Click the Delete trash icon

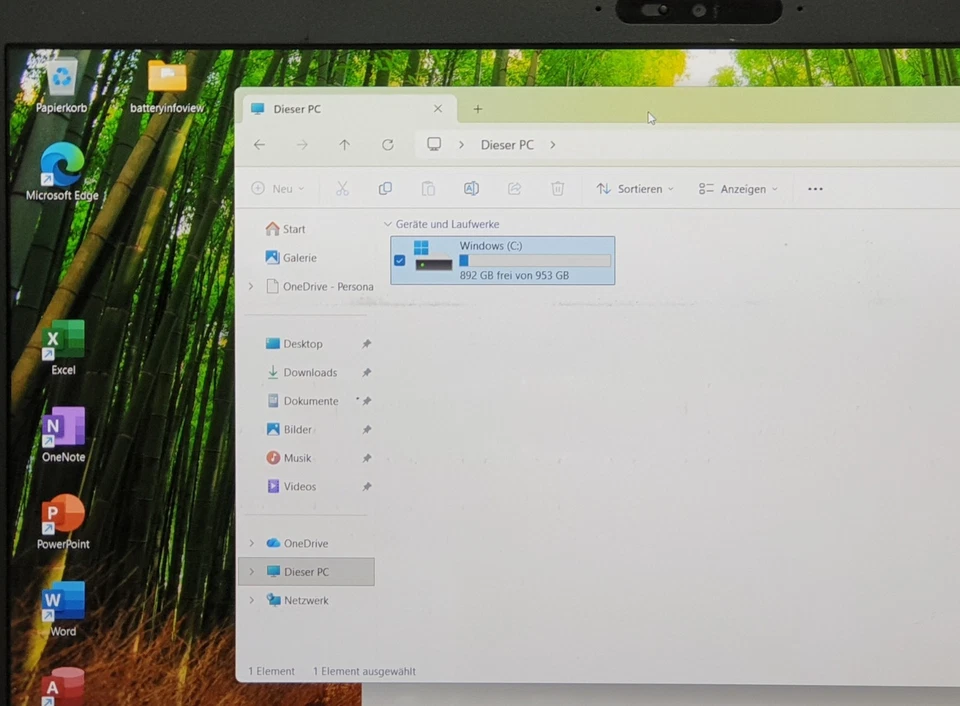(x=557, y=189)
